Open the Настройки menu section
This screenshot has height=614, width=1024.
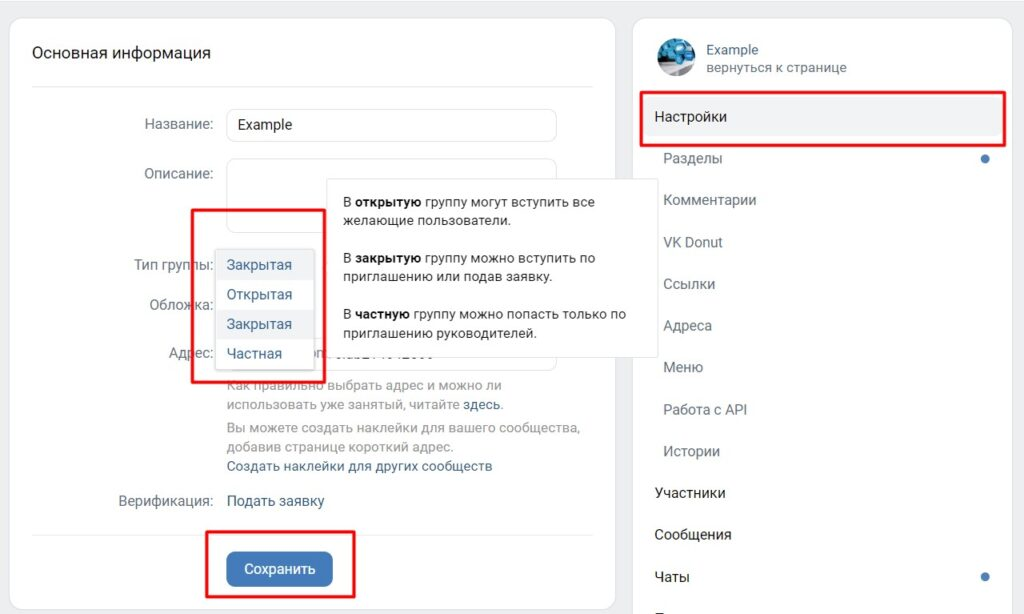coord(822,117)
